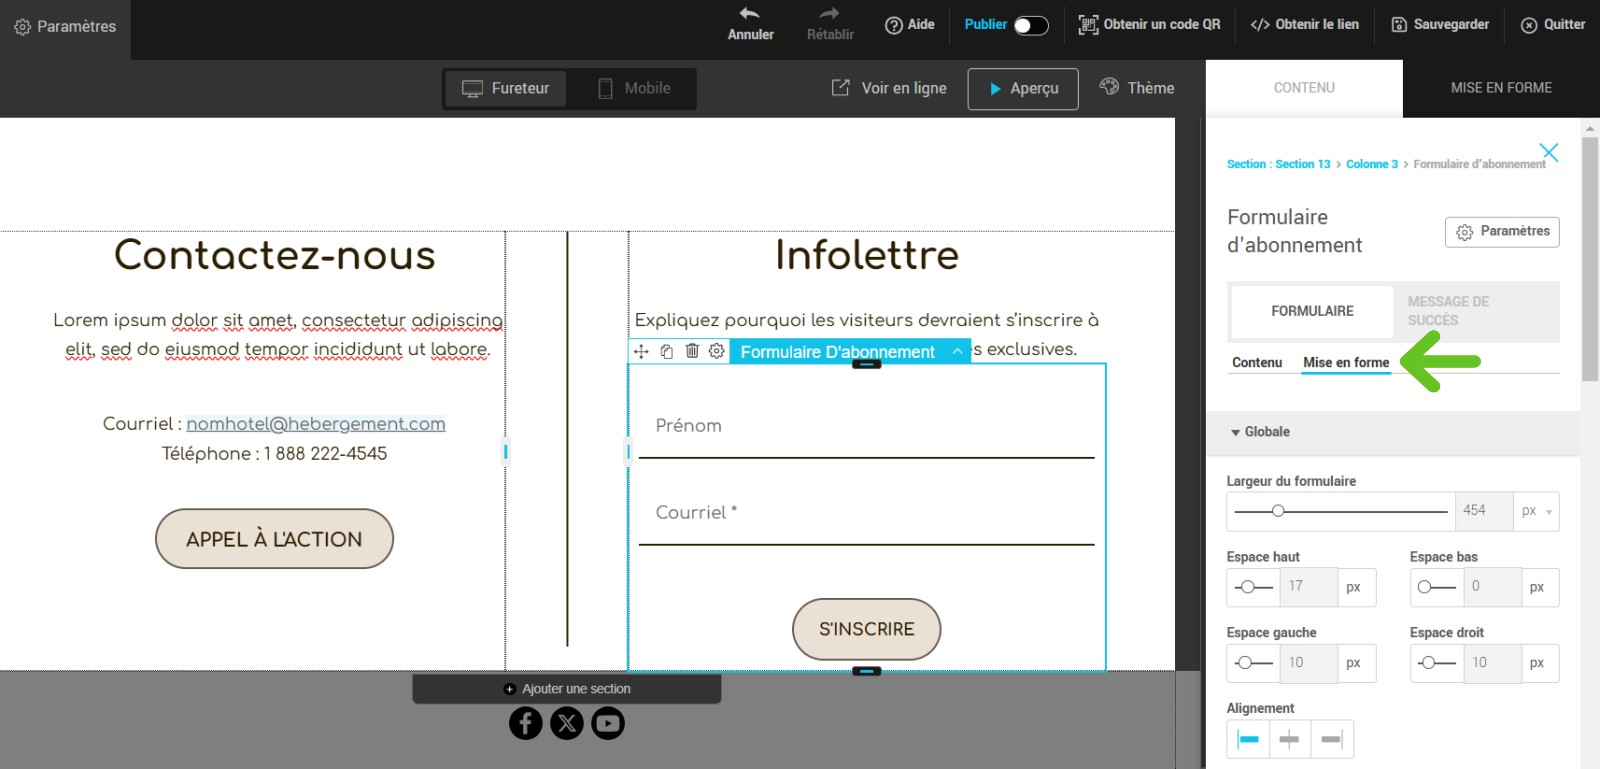Delete the subscription form with trash icon

[692, 351]
